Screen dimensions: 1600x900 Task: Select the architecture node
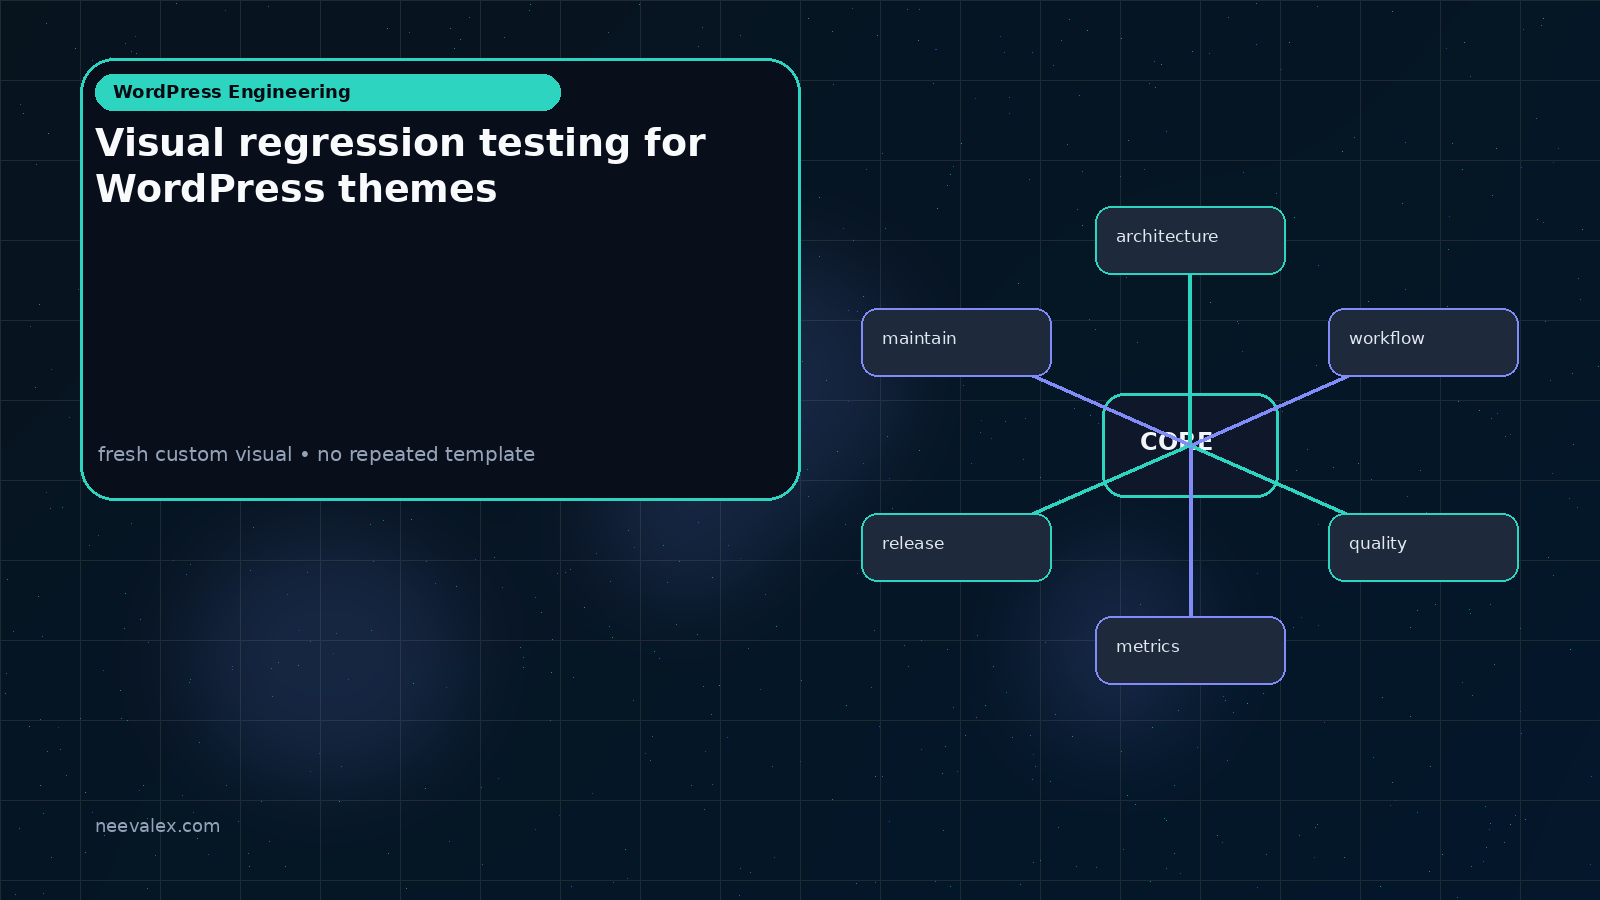click(x=1190, y=240)
